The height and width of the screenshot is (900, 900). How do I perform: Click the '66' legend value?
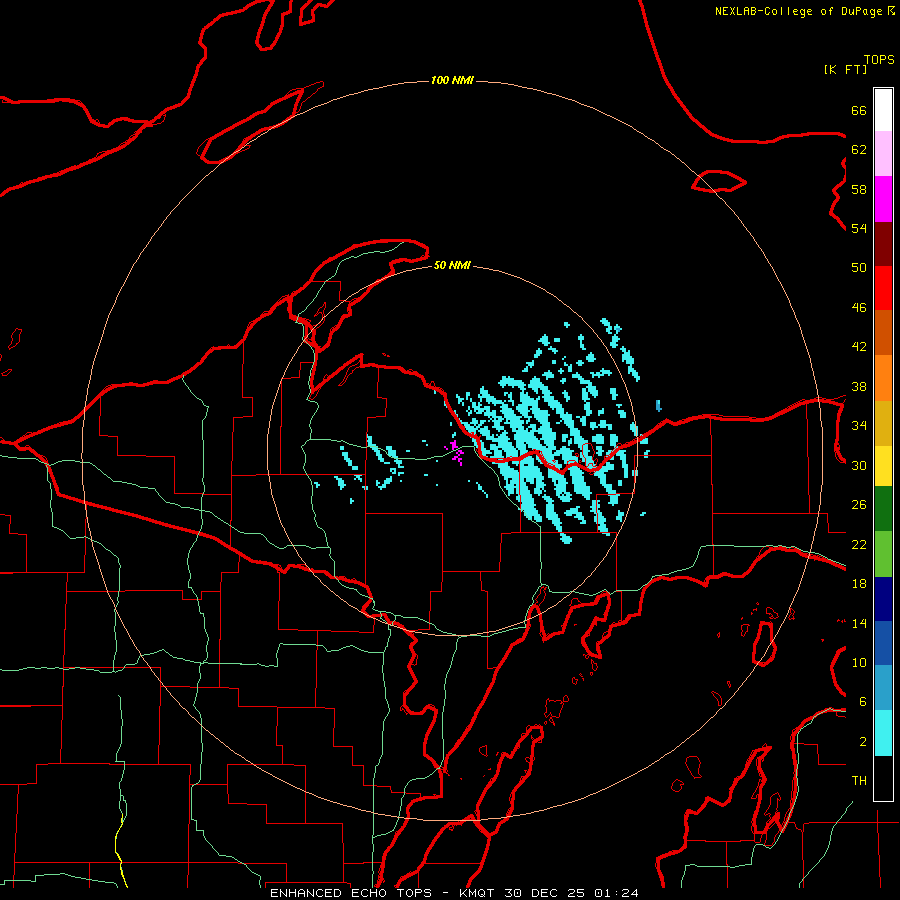[x=859, y=110]
